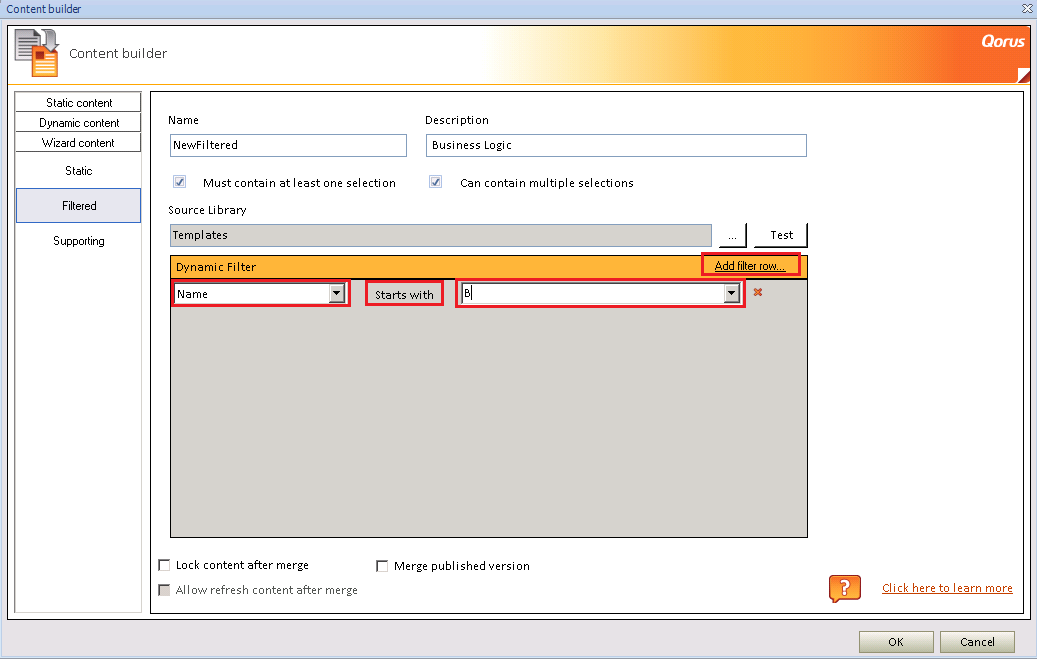Click the Source Library label

[207, 210]
